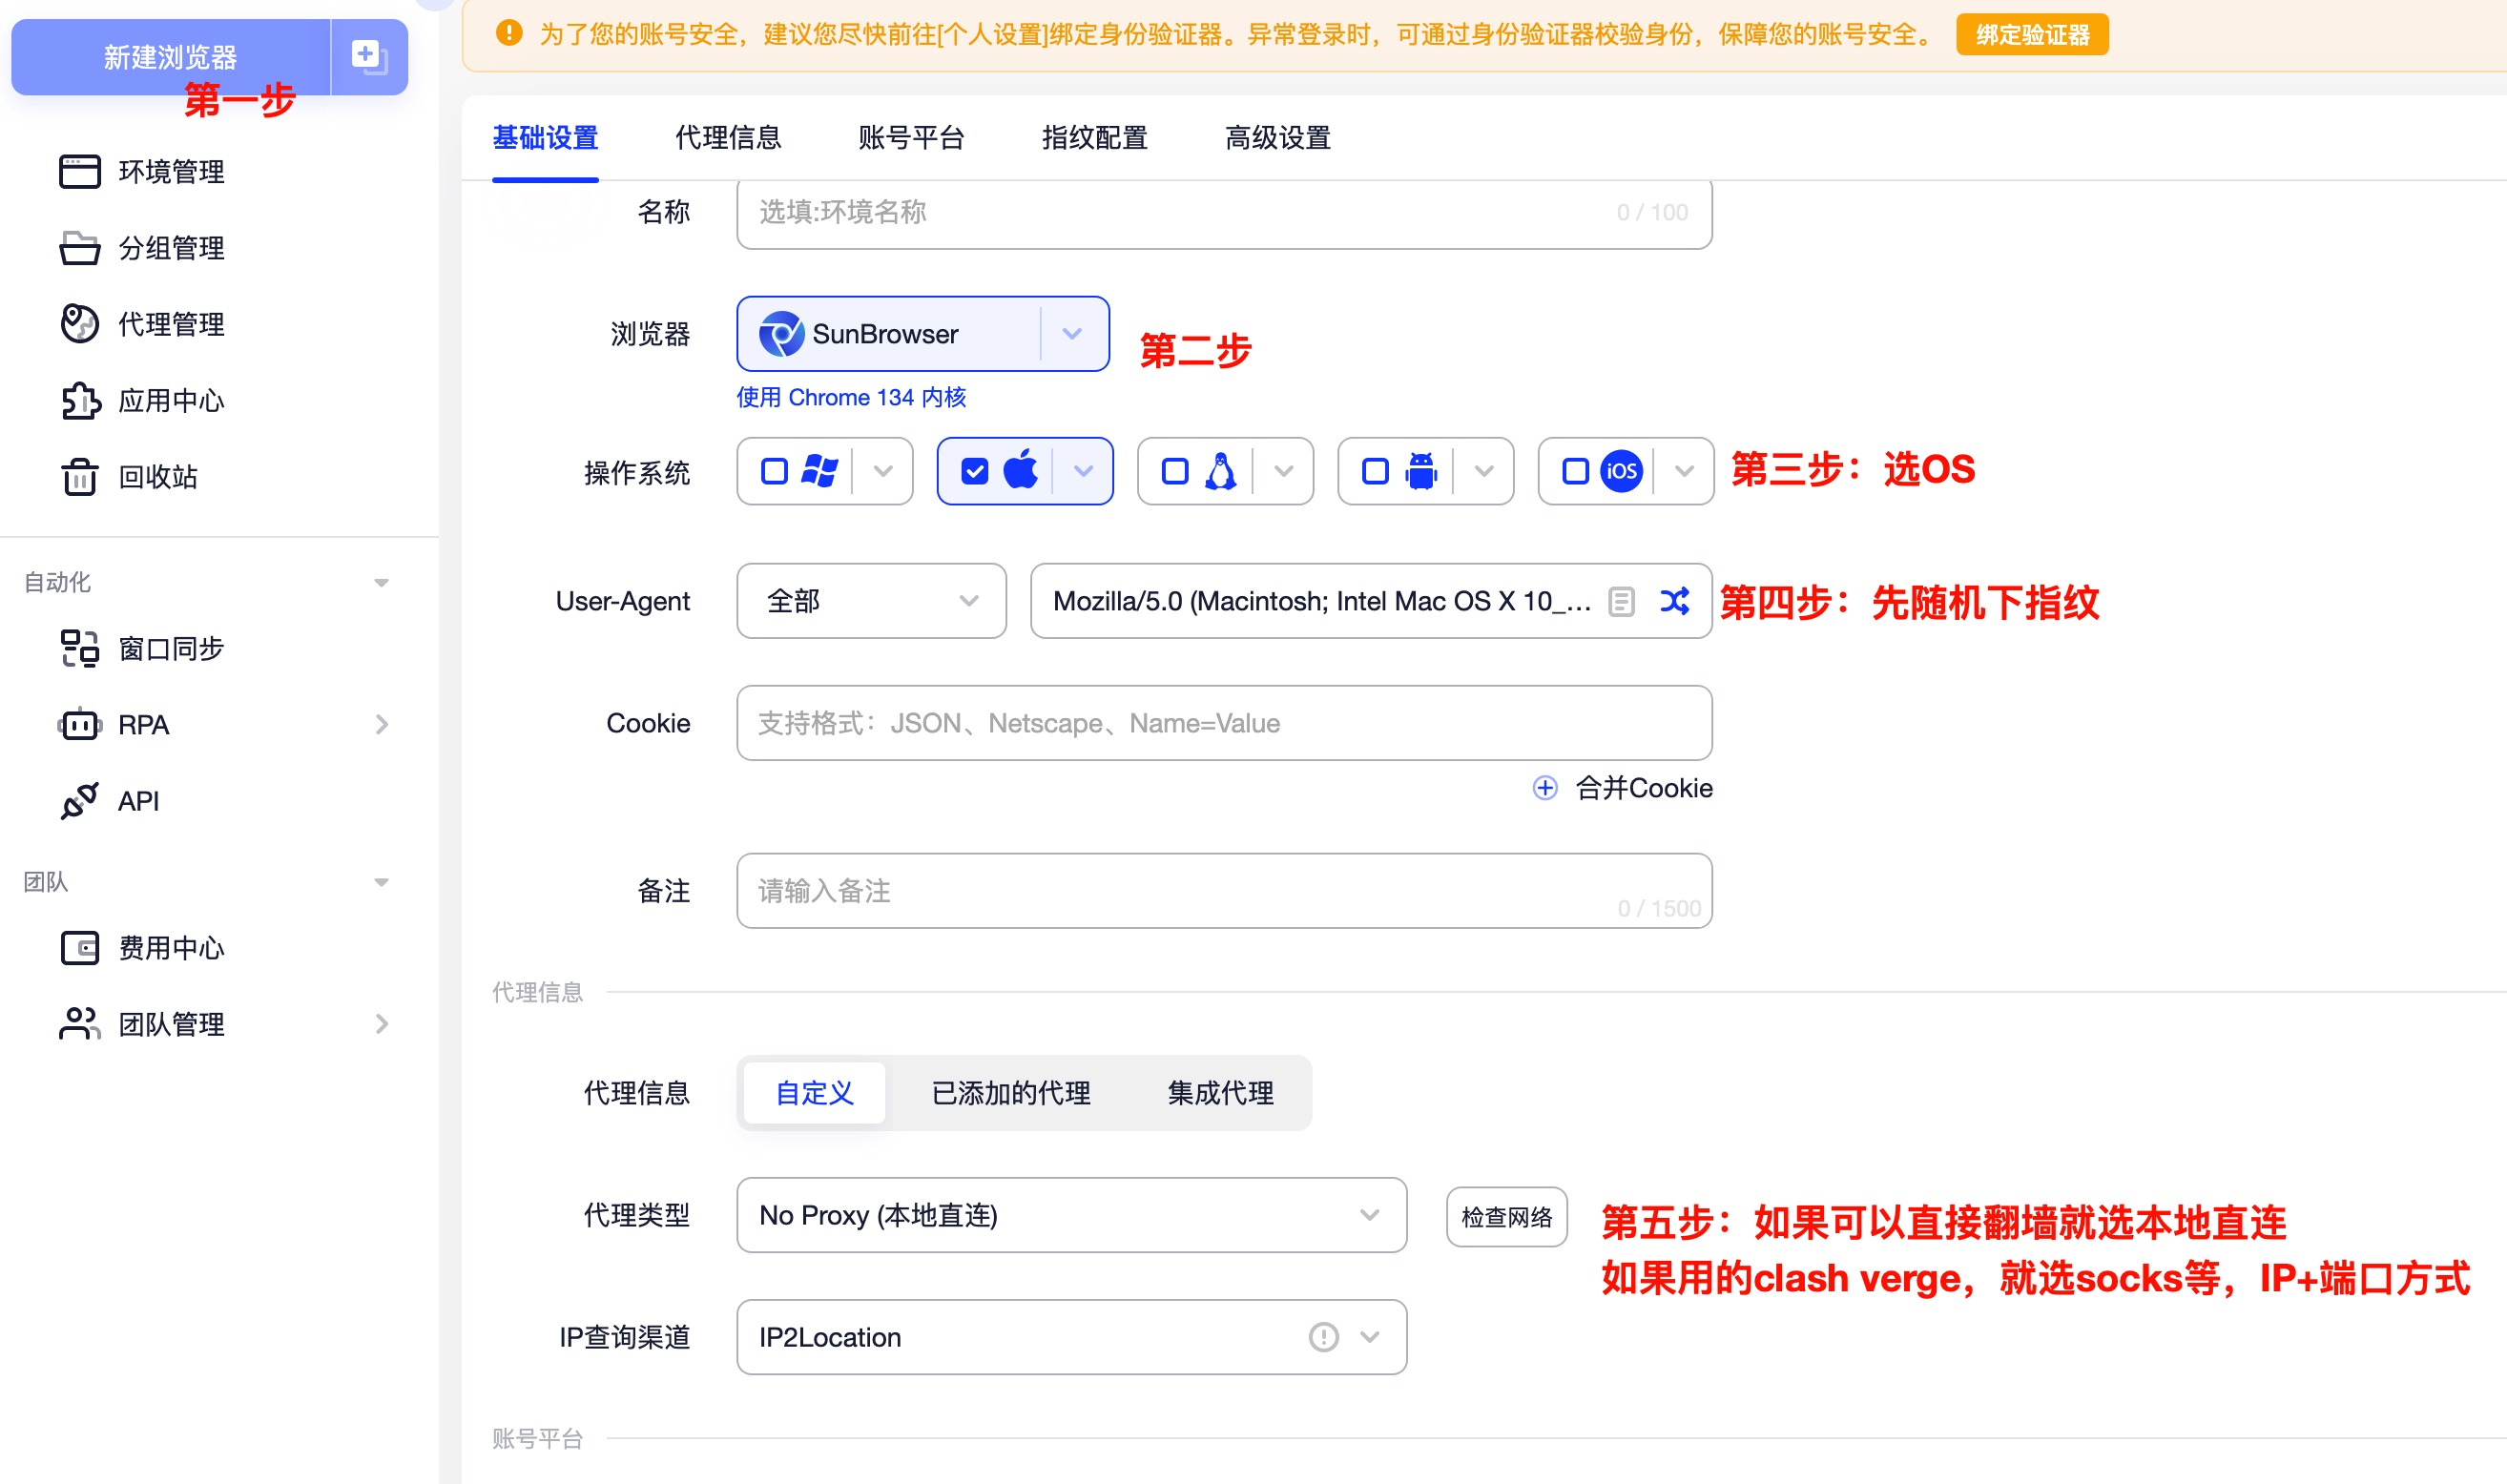Expand the User-Agent 全部 dropdown
The height and width of the screenshot is (1484, 2507).
pyautogui.click(x=870, y=601)
